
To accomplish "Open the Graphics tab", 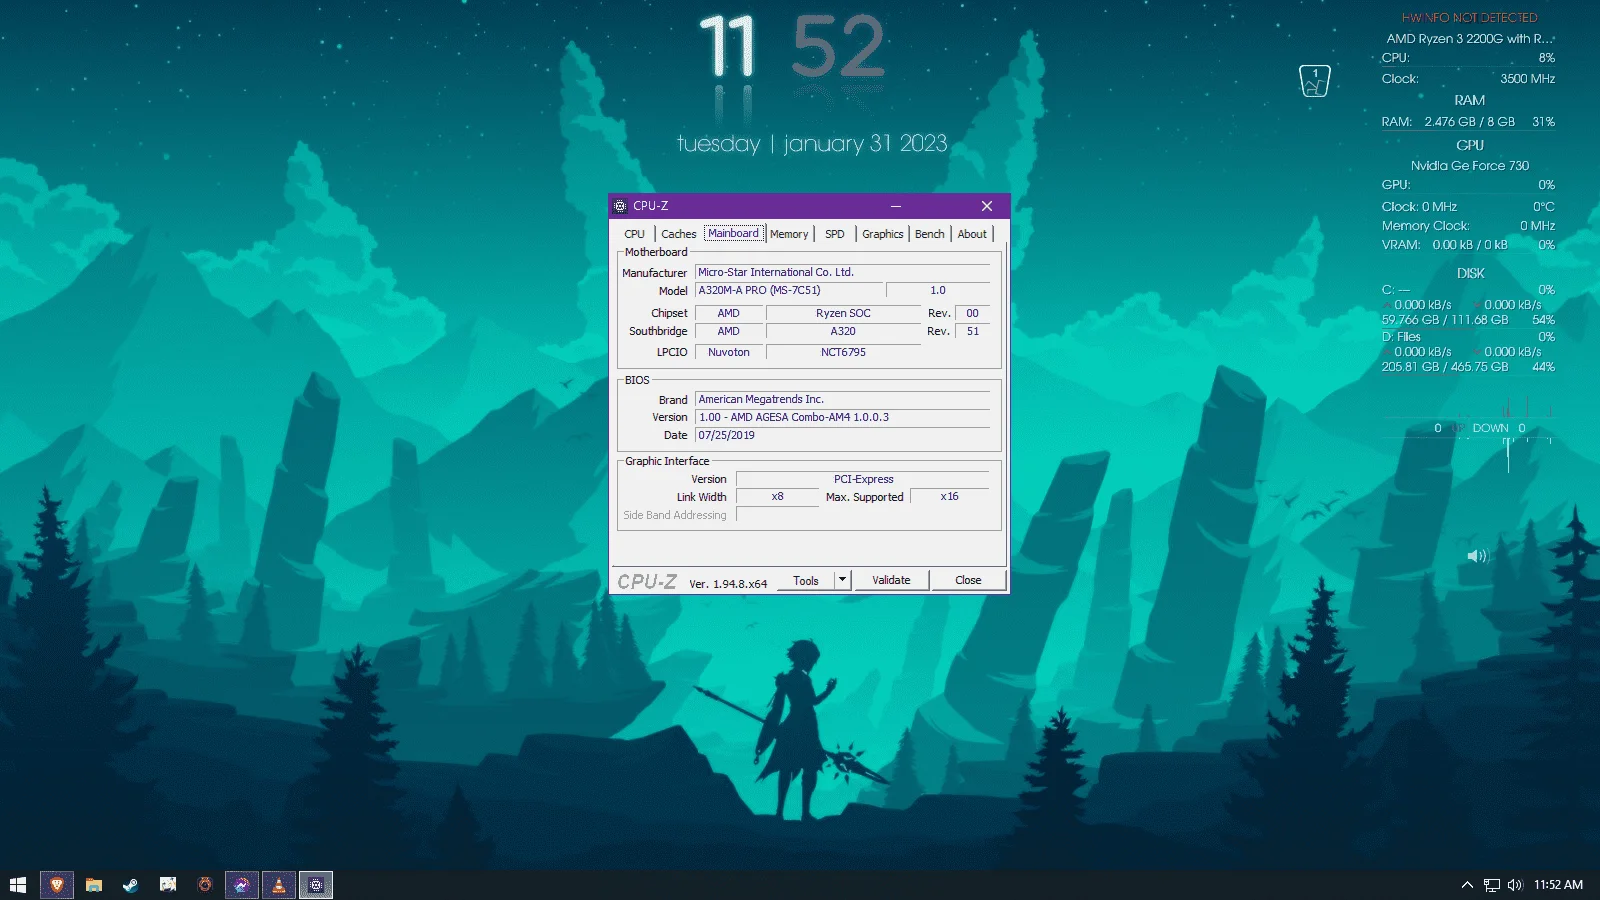I will tap(883, 234).
